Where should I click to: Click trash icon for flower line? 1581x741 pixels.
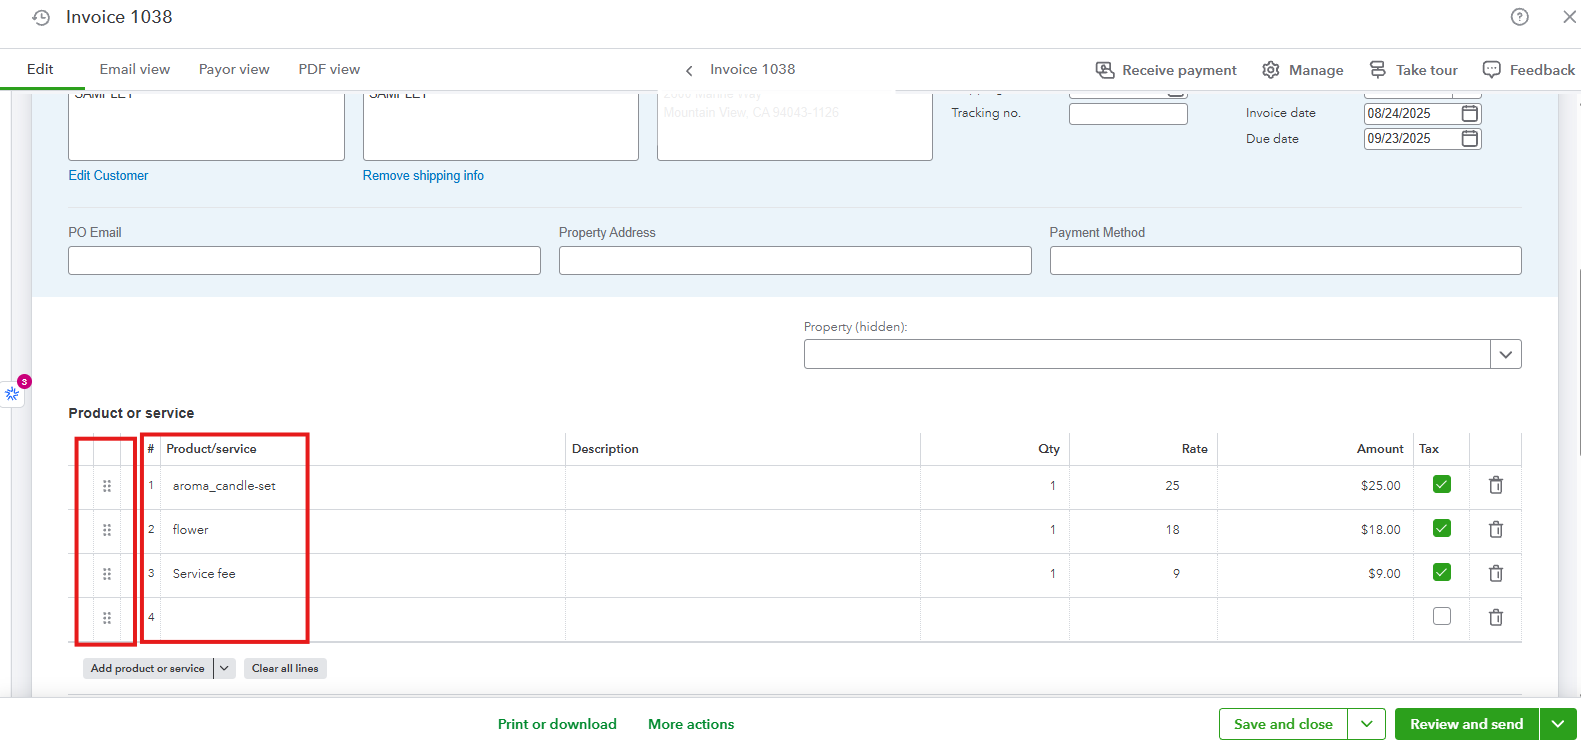[x=1495, y=529]
